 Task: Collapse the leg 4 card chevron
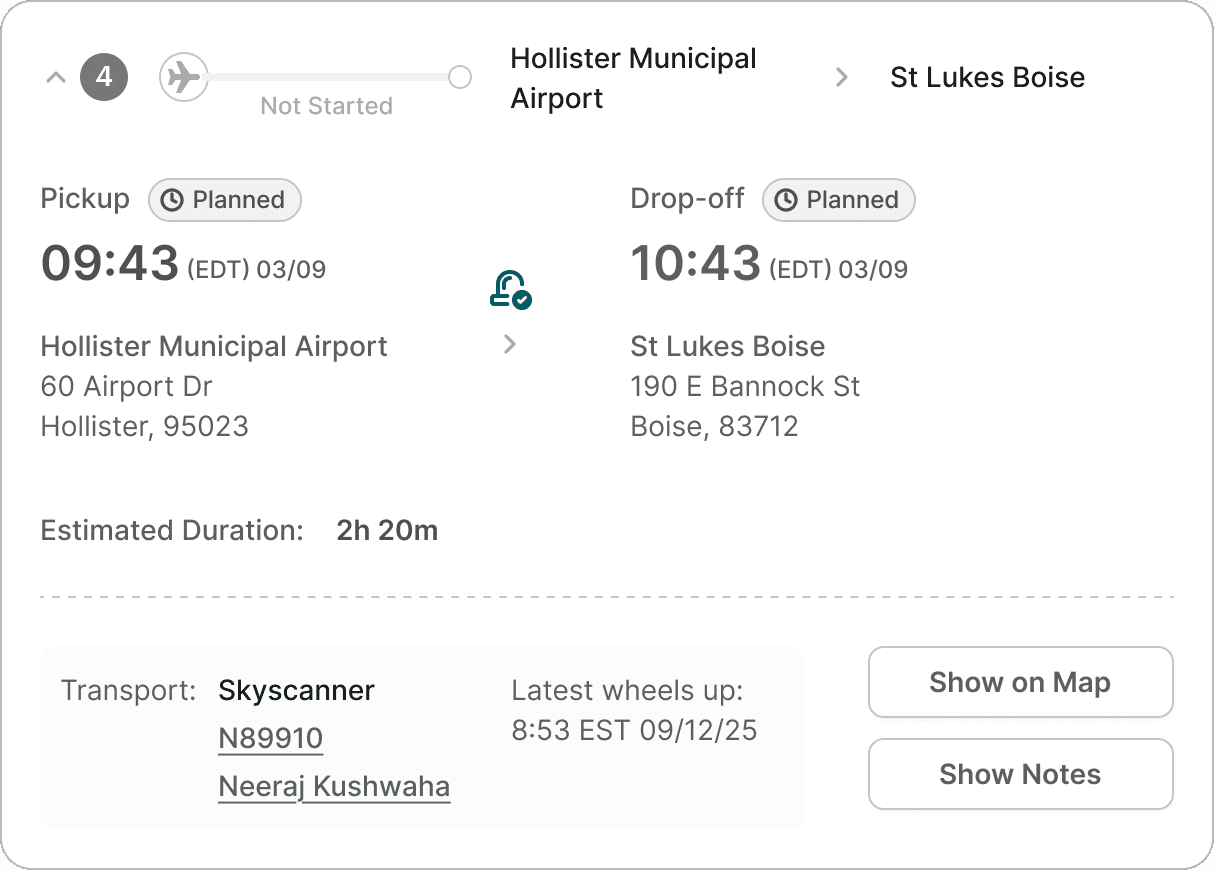point(56,78)
